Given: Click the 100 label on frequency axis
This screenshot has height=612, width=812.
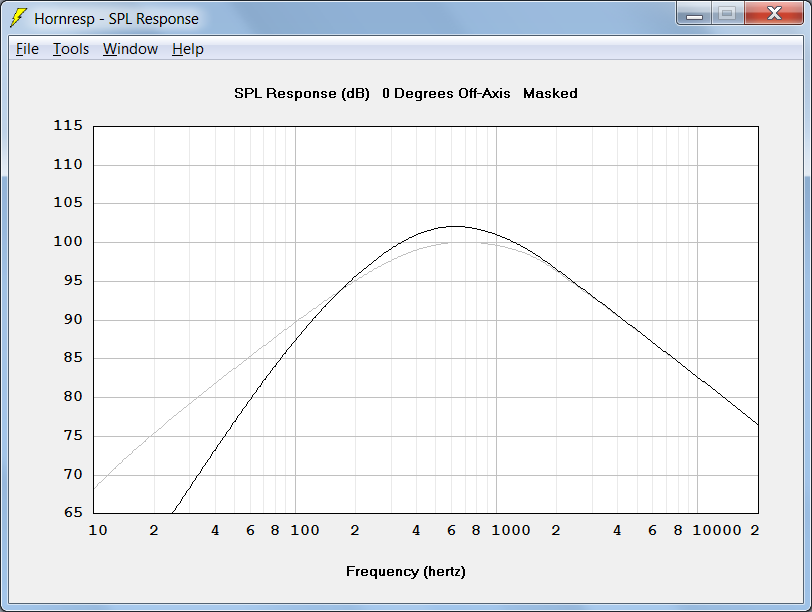Looking at the screenshot, I should pyautogui.click(x=305, y=530).
